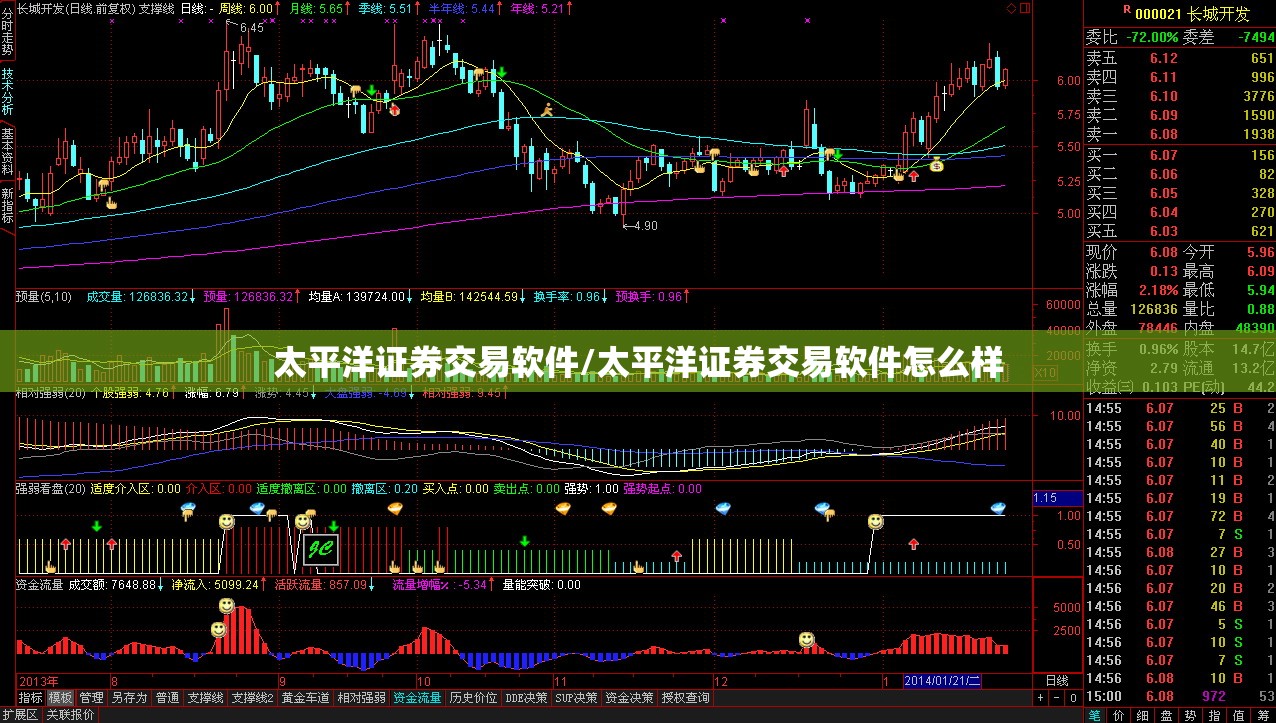Select the 资金流量 indicator tab

coord(417,697)
